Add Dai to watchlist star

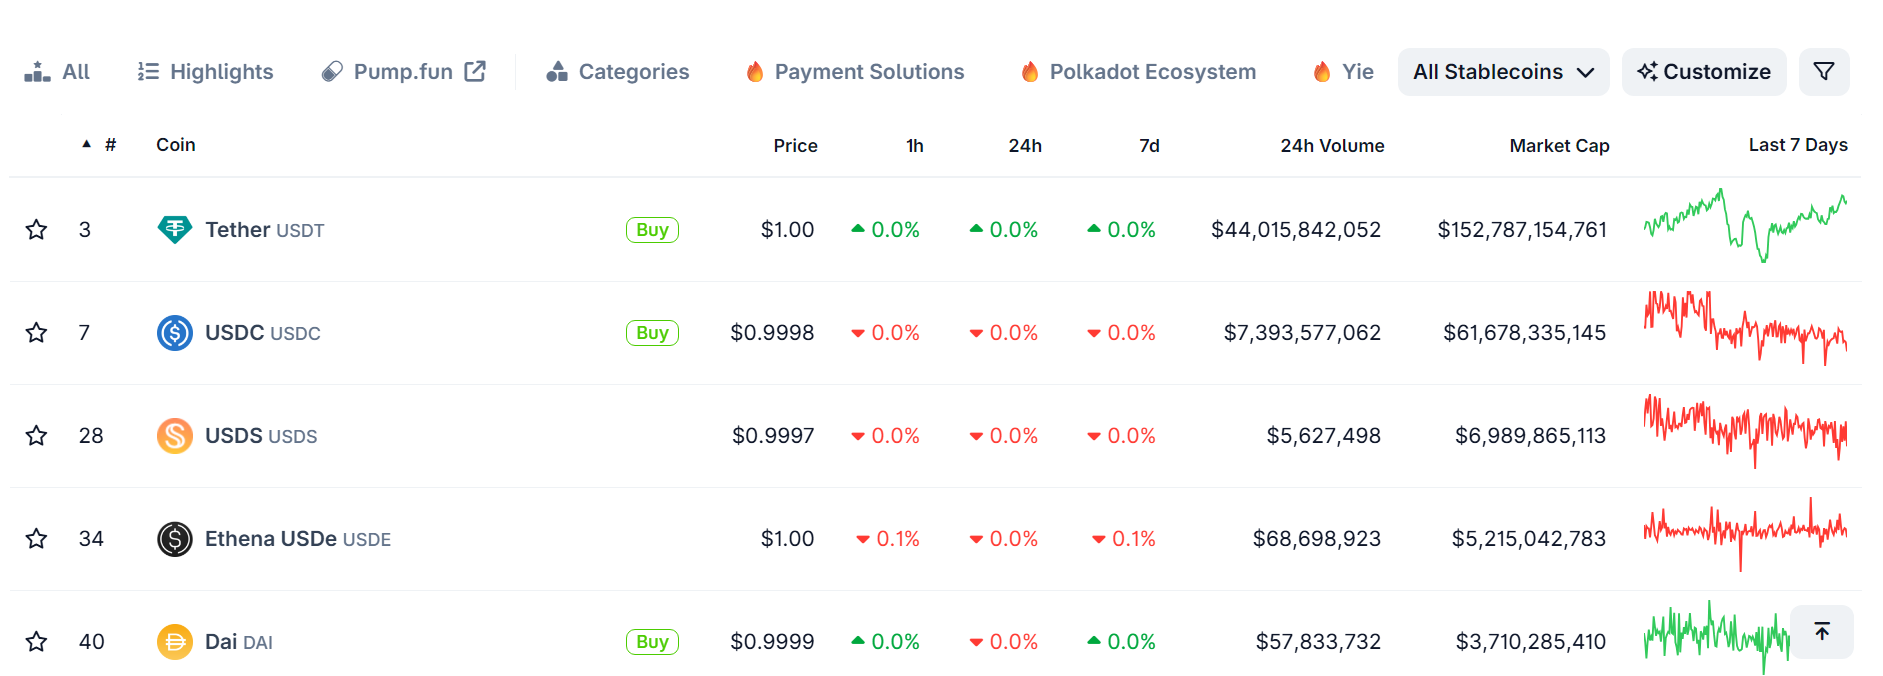pos(37,642)
